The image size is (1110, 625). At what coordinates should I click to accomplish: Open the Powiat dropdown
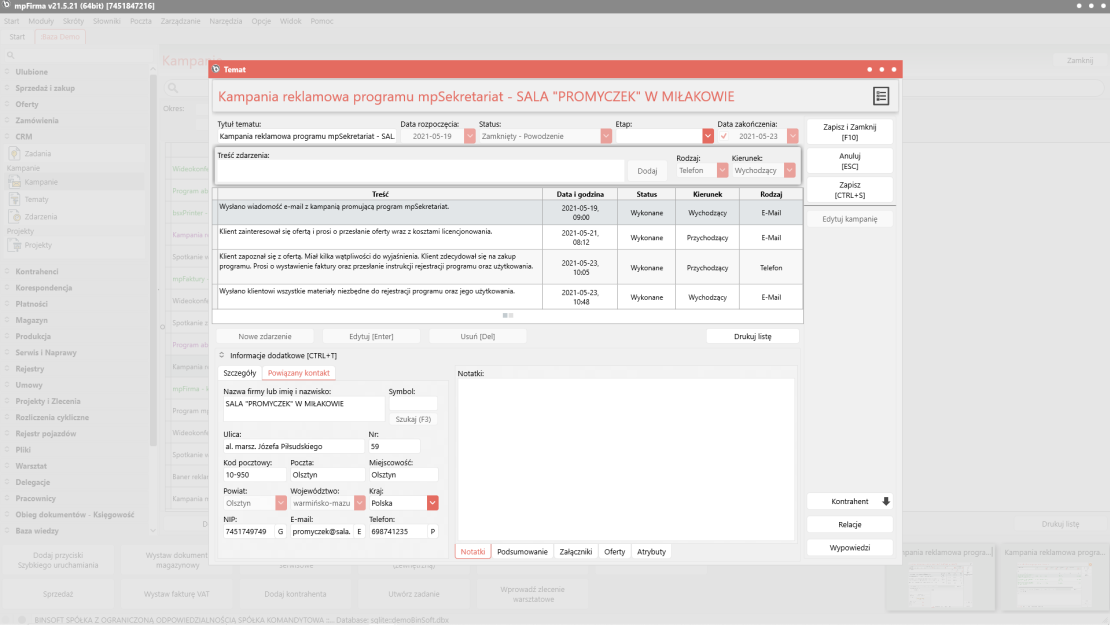pyautogui.click(x=280, y=503)
